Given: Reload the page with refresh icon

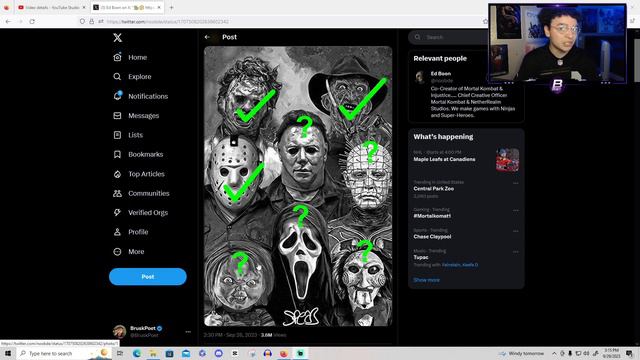Looking at the screenshot, I should 32,21.
